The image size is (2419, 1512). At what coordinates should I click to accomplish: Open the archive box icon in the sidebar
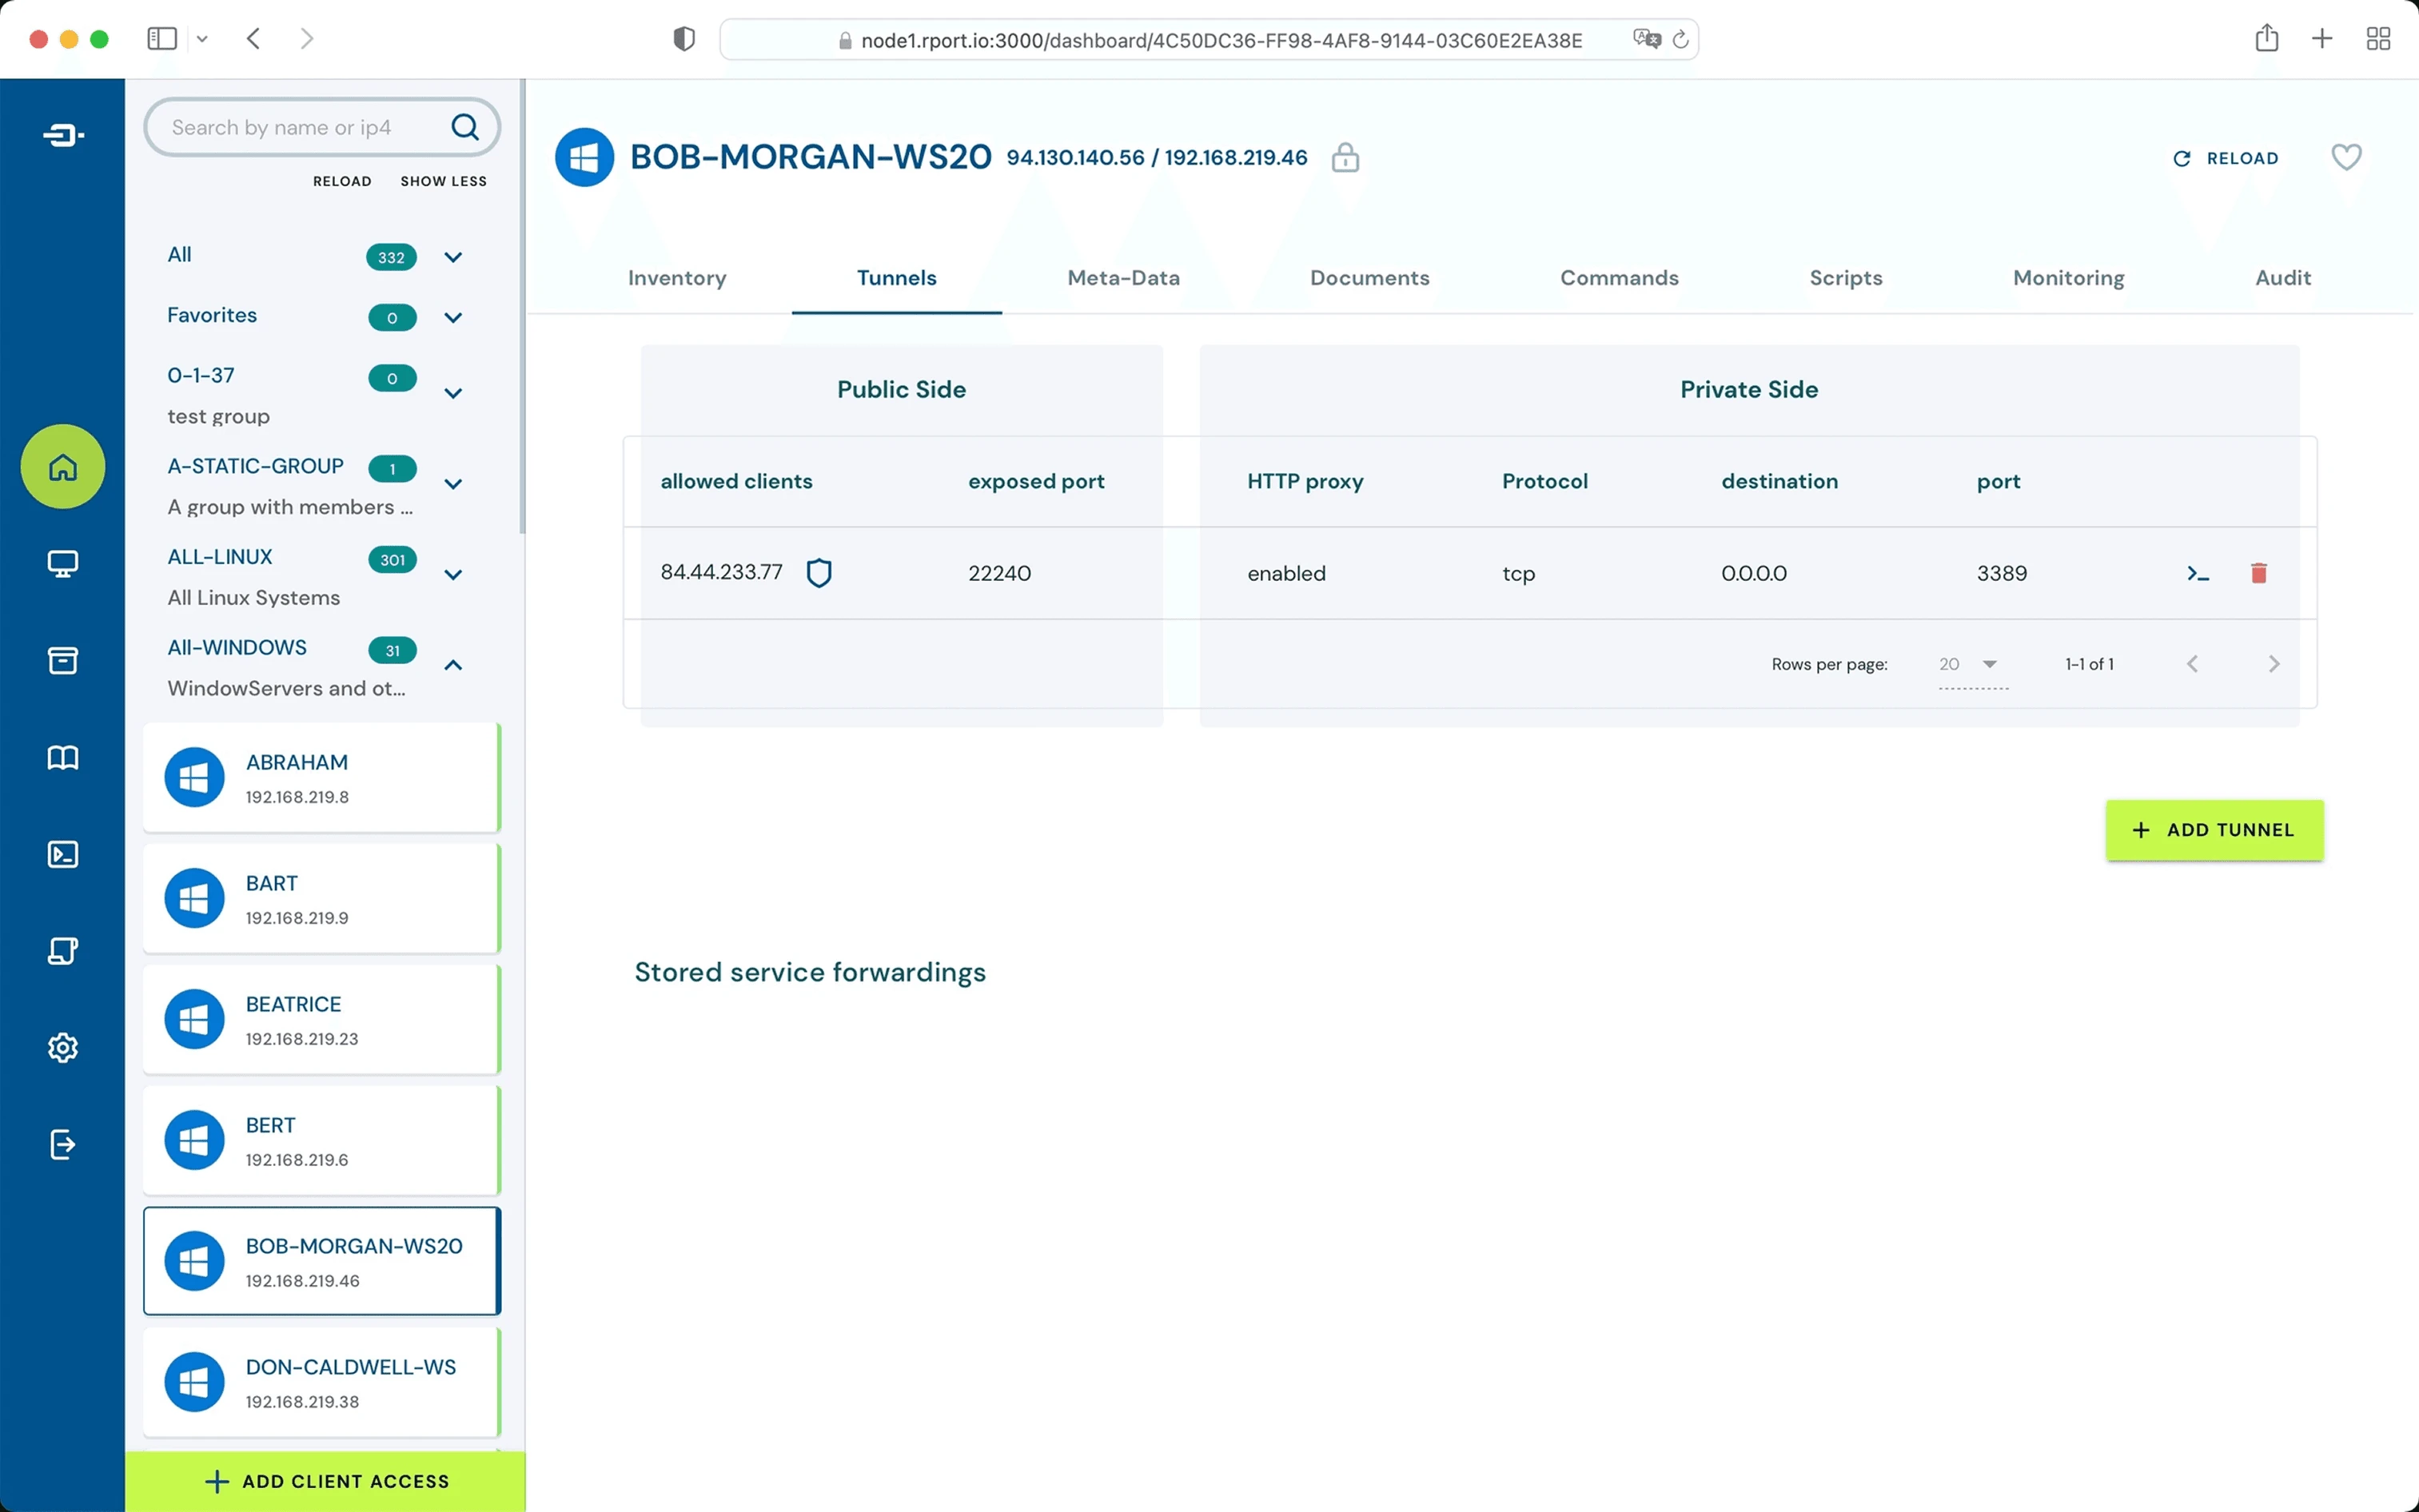click(x=62, y=661)
